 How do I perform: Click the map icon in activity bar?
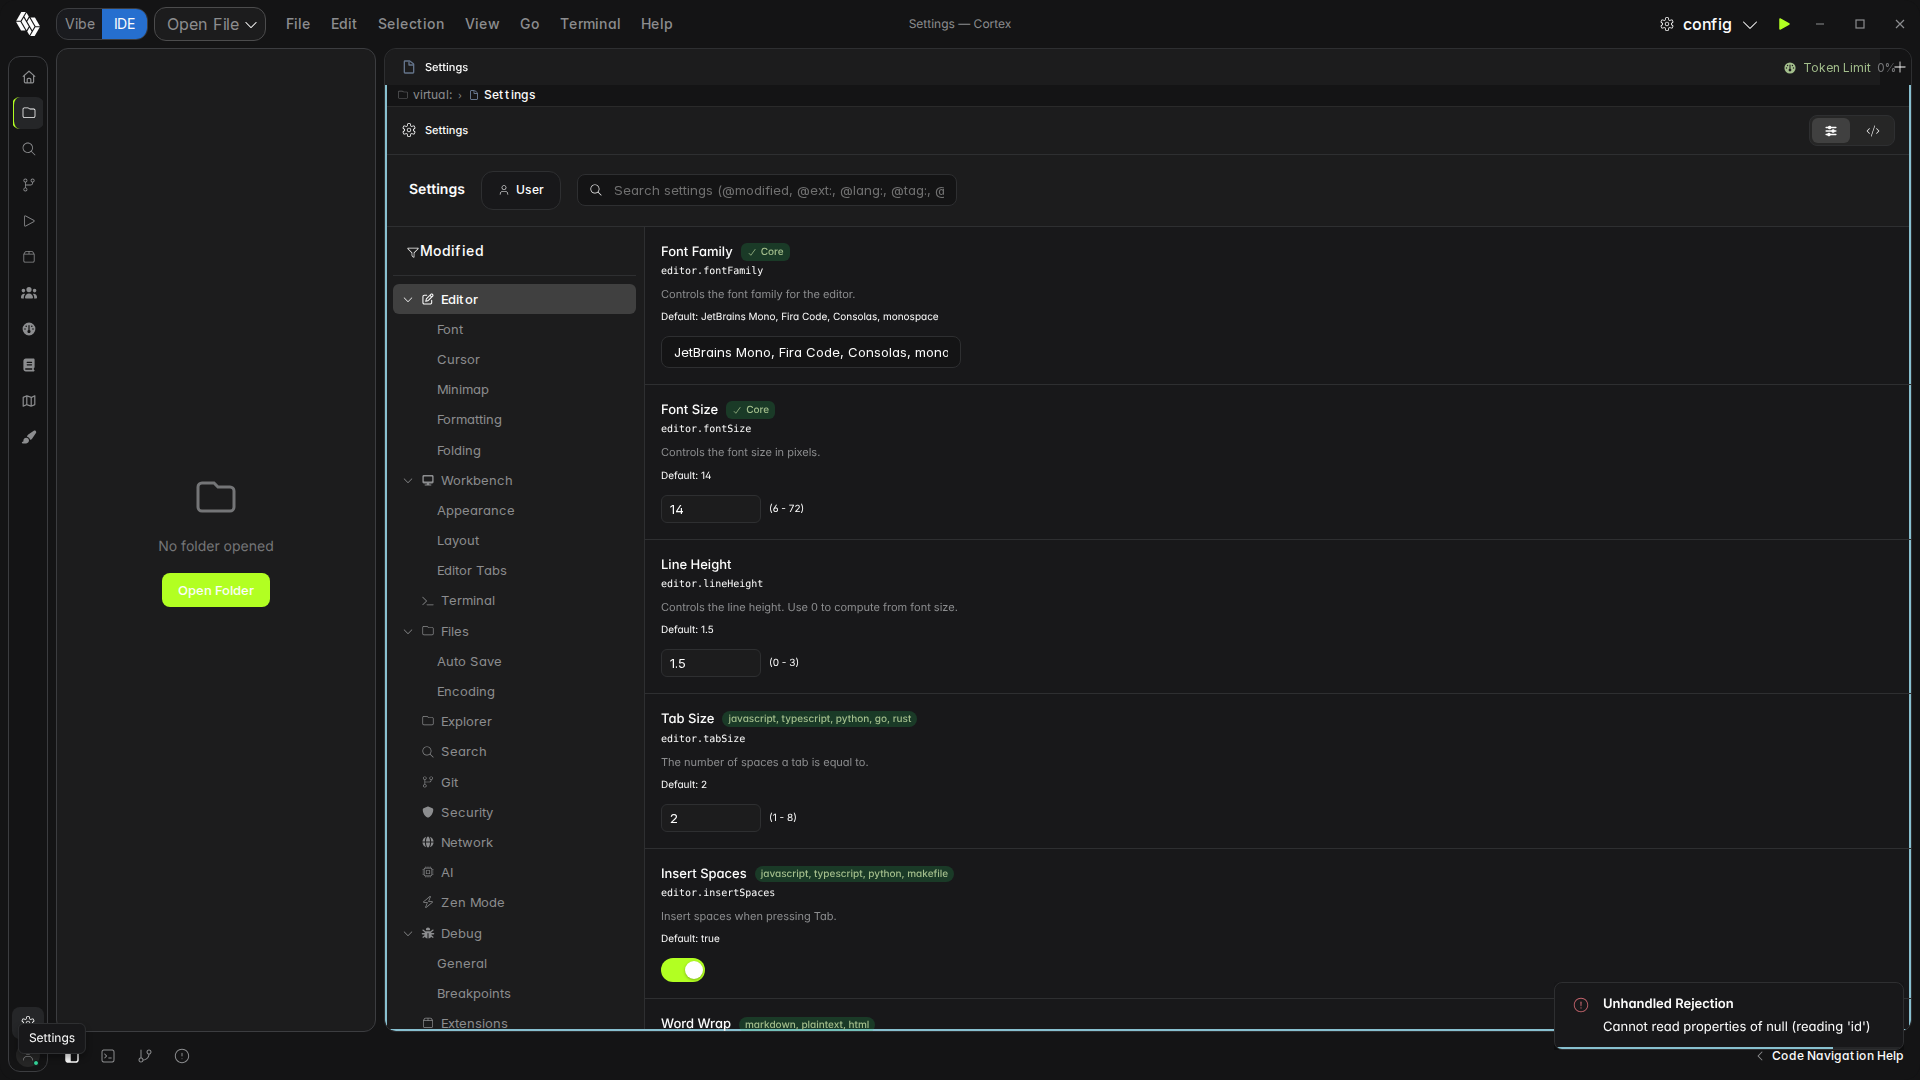click(29, 401)
